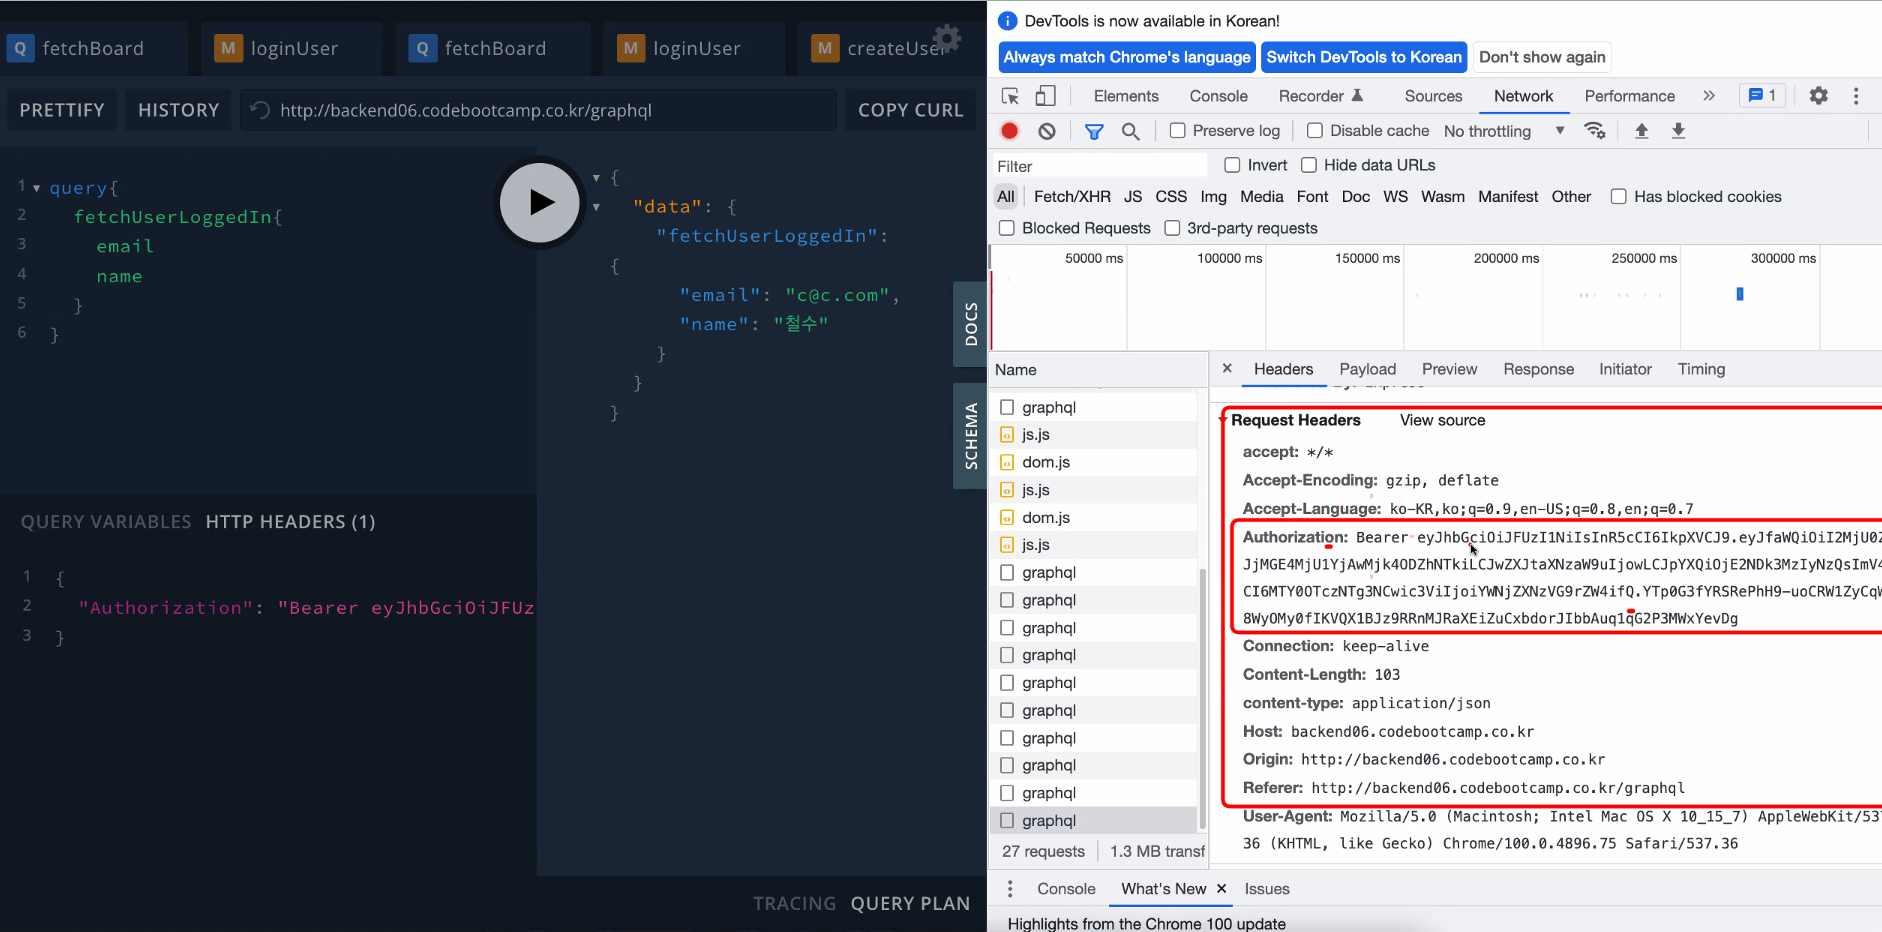Fold the query block at line 1

pos(37,188)
